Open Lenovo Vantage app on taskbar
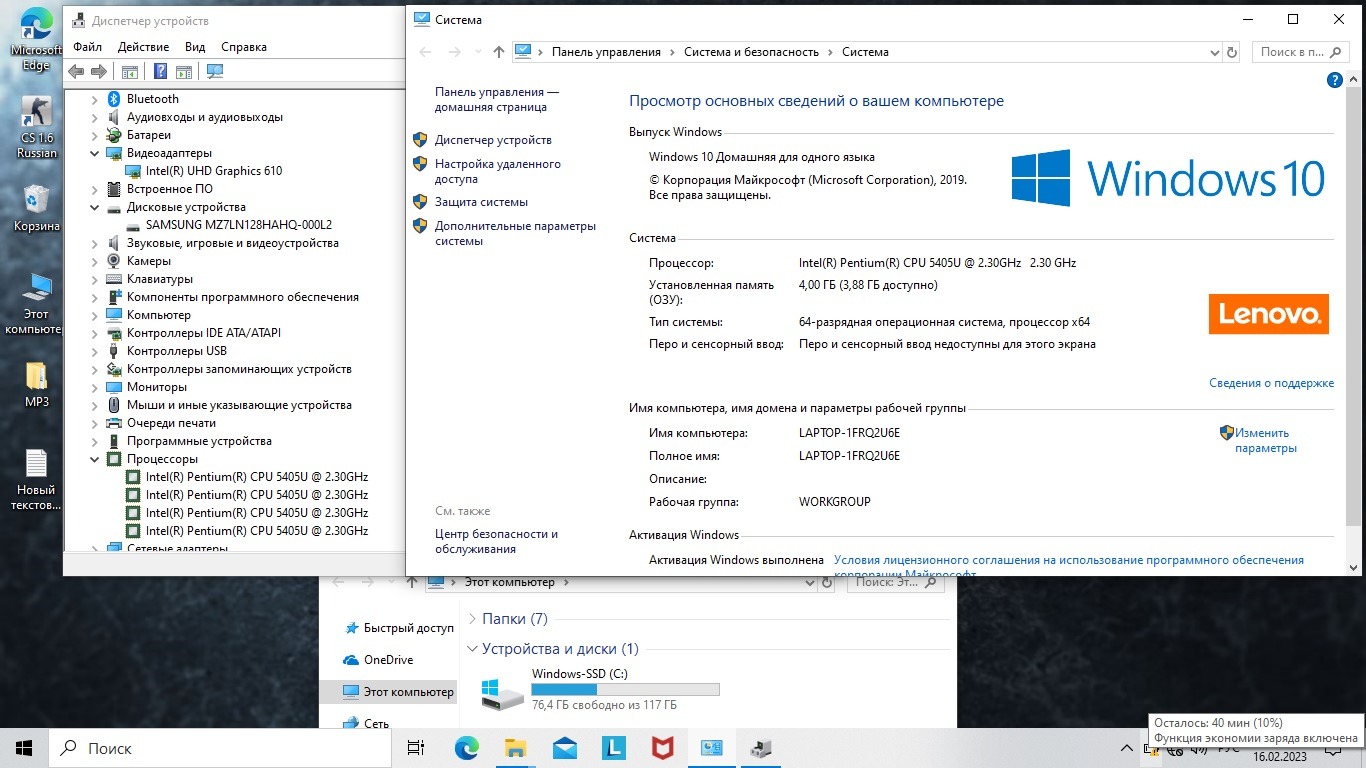This screenshot has width=1366, height=768. [x=613, y=748]
